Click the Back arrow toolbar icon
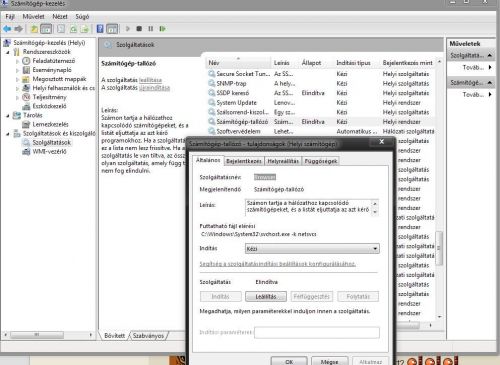 coord(7,29)
